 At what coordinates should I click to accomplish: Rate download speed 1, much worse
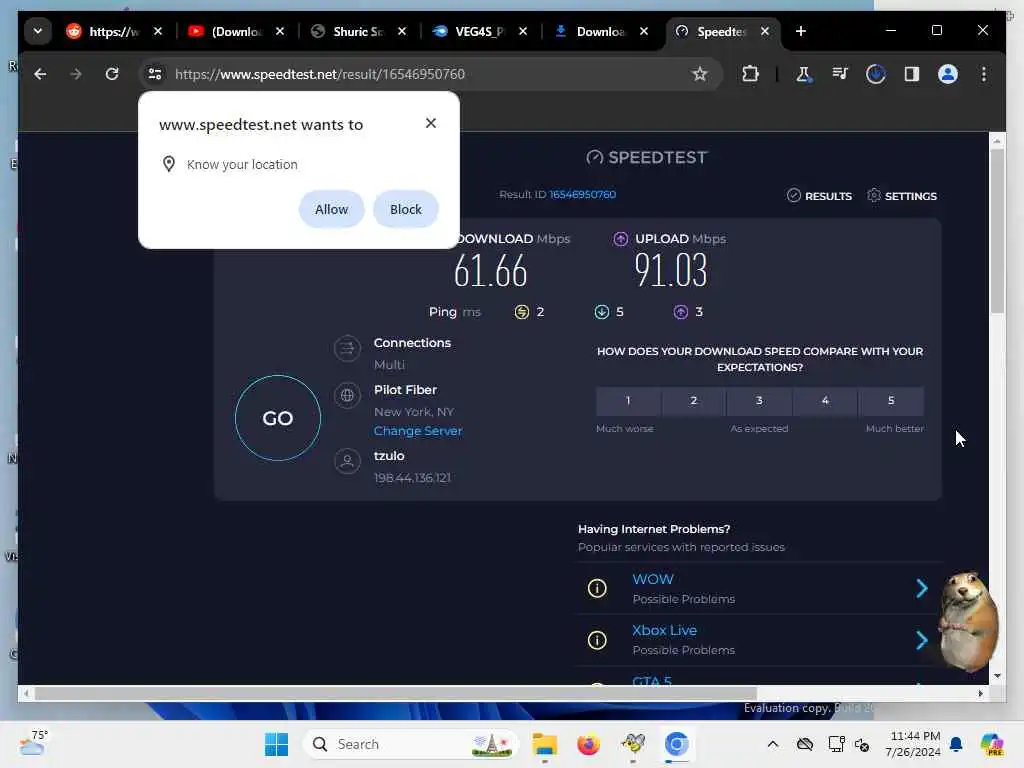click(628, 401)
